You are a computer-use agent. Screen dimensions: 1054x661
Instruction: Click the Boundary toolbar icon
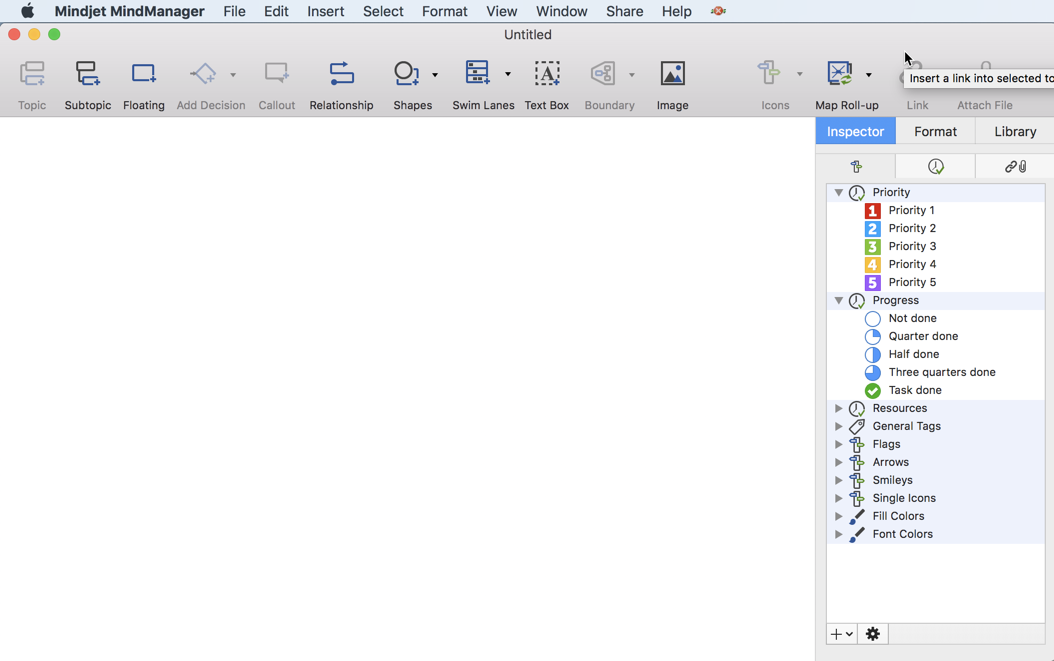point(603,74)
